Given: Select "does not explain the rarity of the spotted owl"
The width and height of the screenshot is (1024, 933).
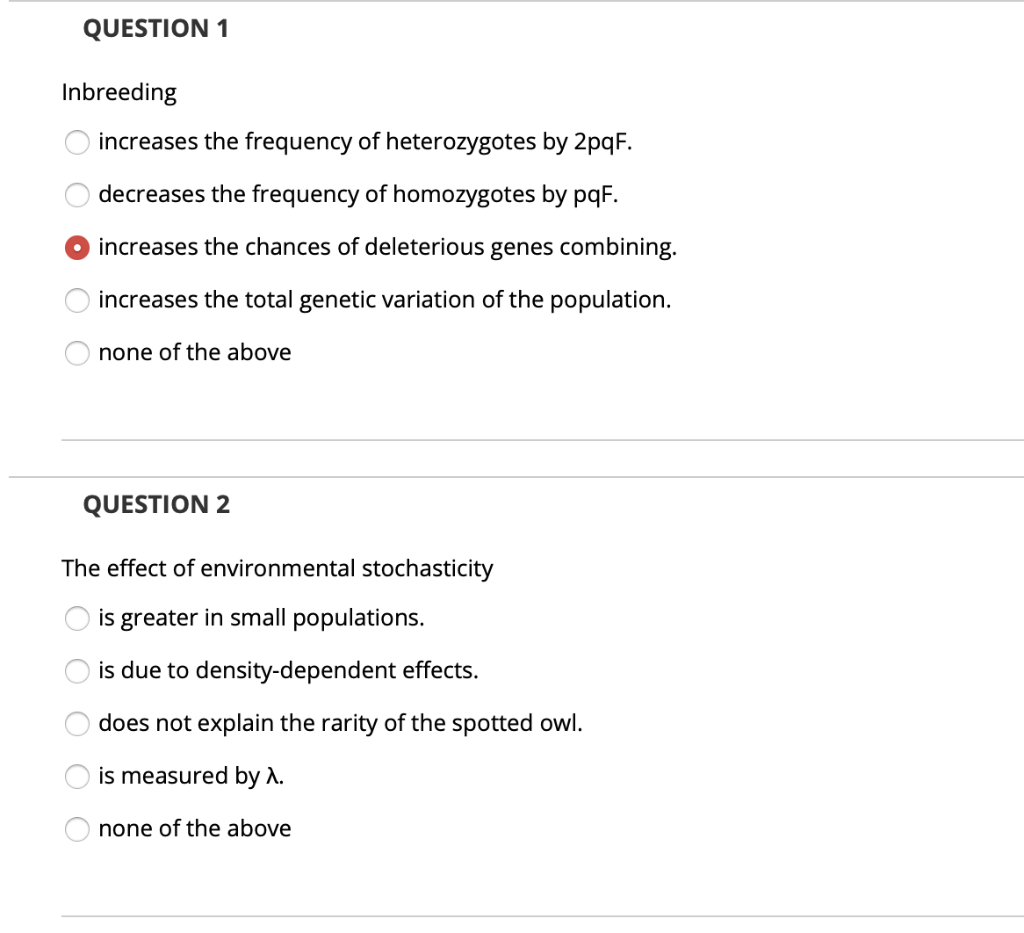Looking at the screenshot, I should [x=77, y=724].
